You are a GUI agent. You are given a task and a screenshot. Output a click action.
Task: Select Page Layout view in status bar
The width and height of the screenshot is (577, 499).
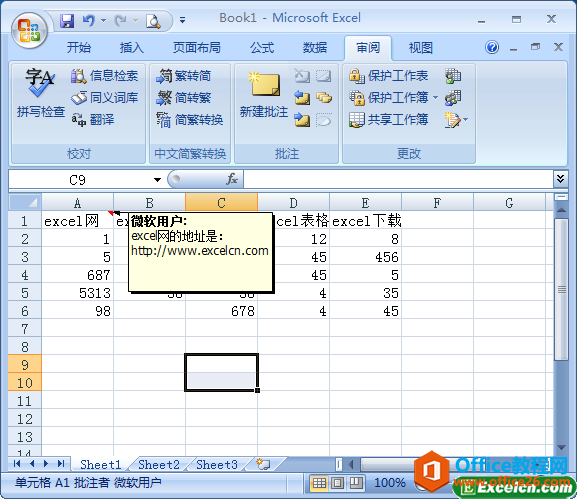(x=337, y=483)
